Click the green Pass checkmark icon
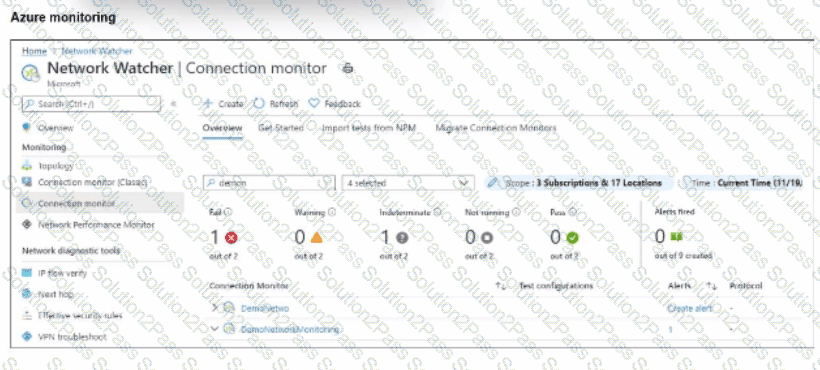Image resolution: width=820 pixels, height=370 pixels. tap(572, 238)
